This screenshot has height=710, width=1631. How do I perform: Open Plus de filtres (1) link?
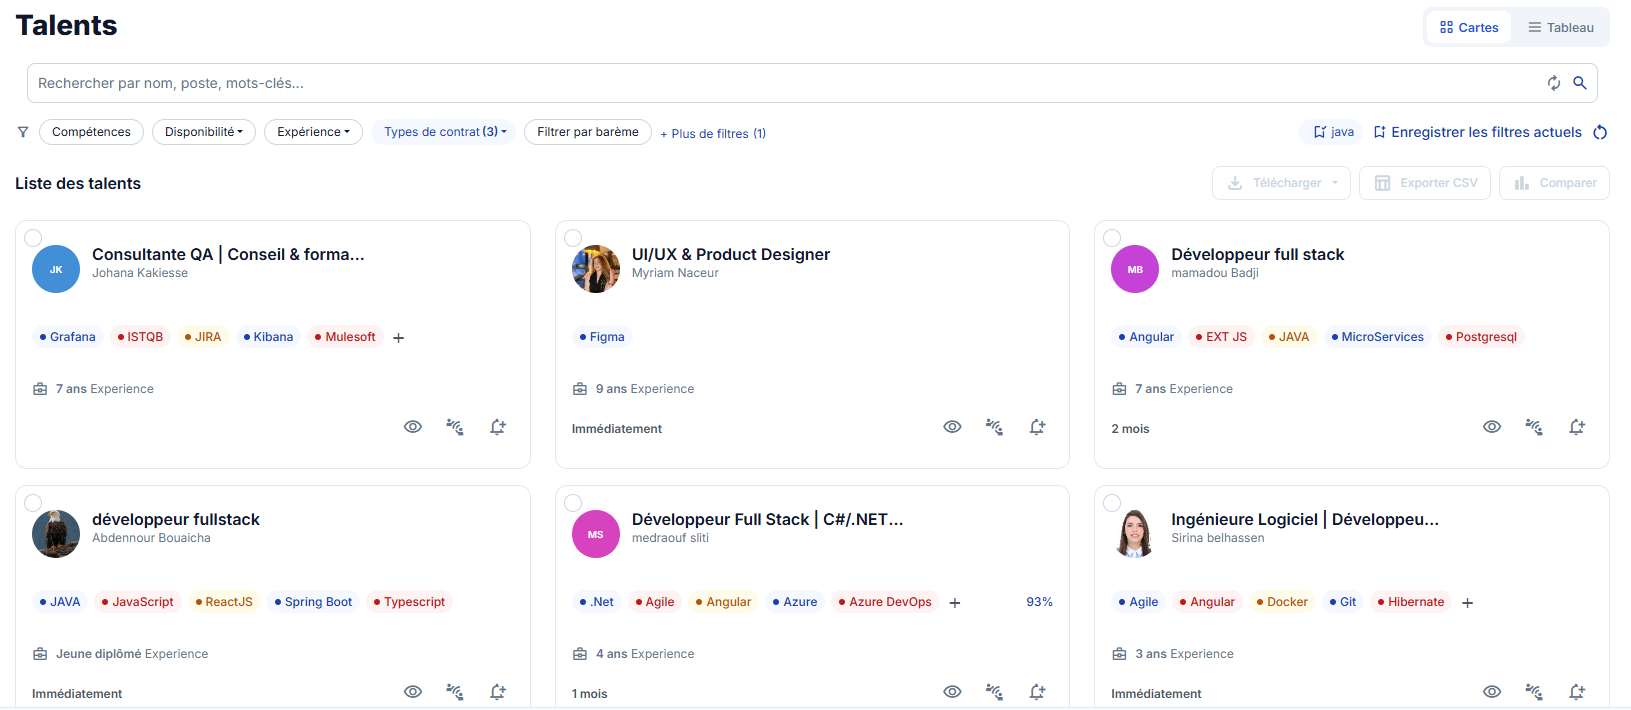pos(713,133)
